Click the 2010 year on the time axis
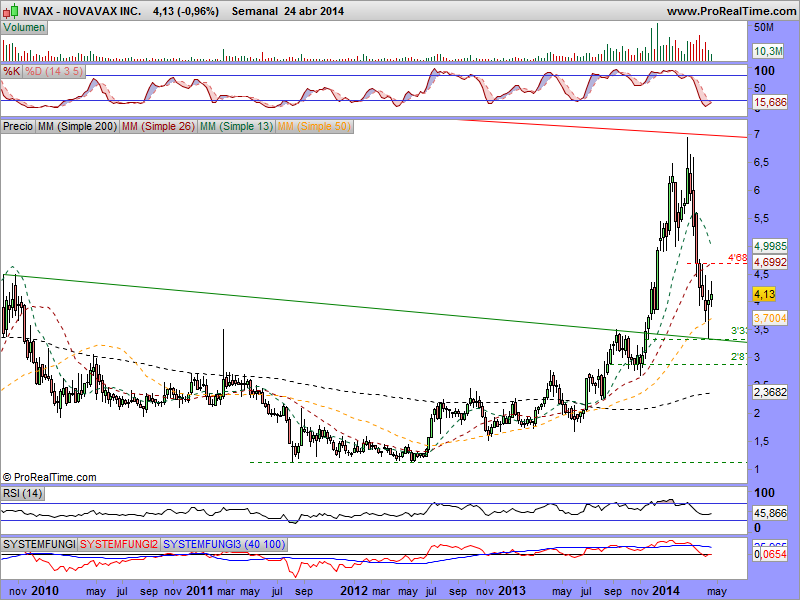The image size is (800, 600). (45, 591)
